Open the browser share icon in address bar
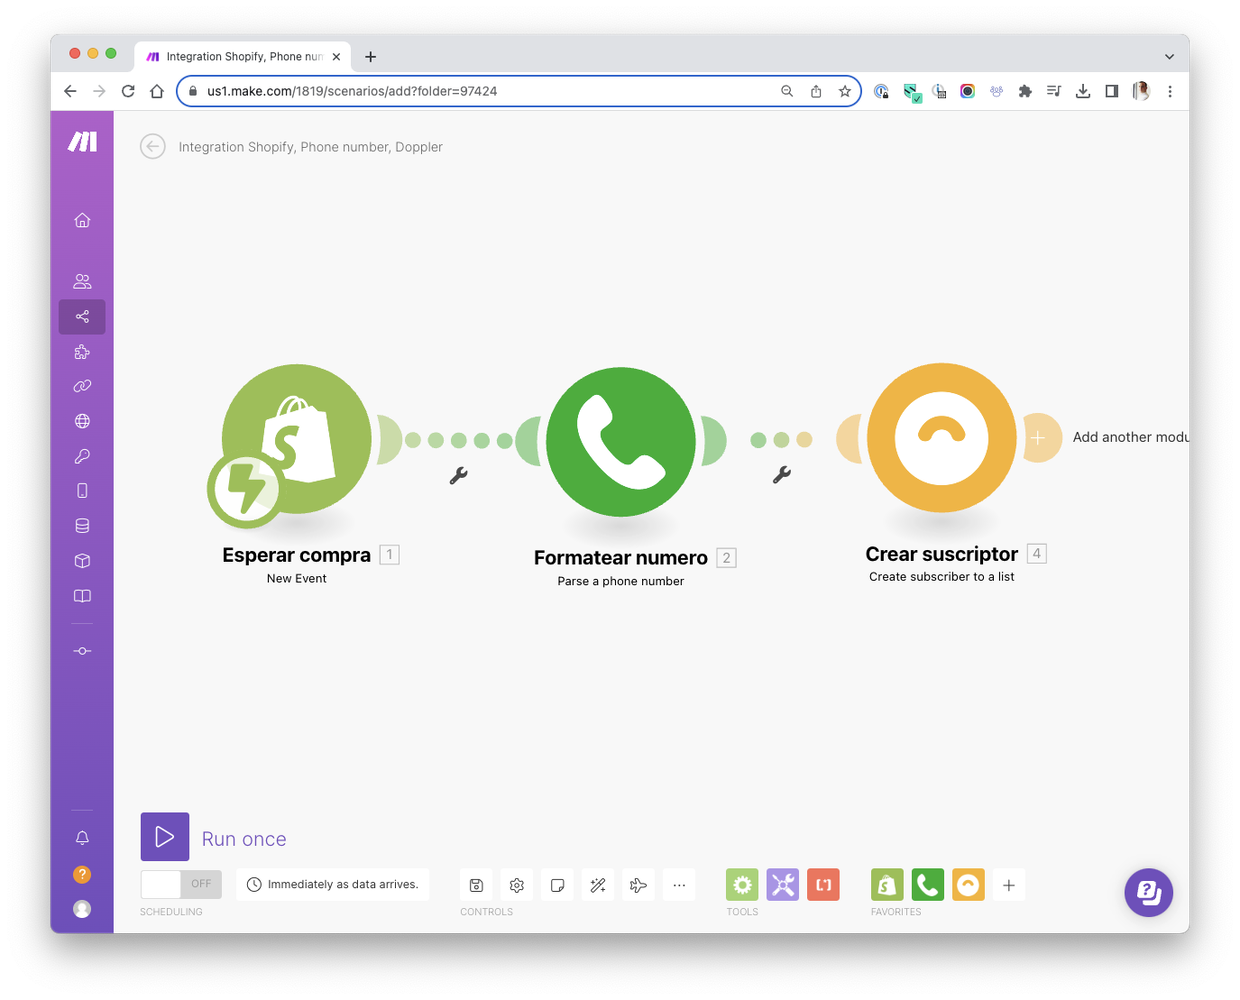The image size is (1240, 1000). tap(816, 91)
